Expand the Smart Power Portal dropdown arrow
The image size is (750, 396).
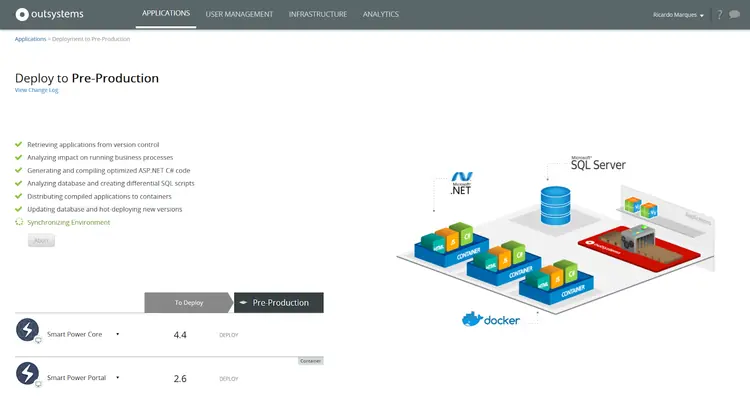pyautogui.click(x=118, y=377)
